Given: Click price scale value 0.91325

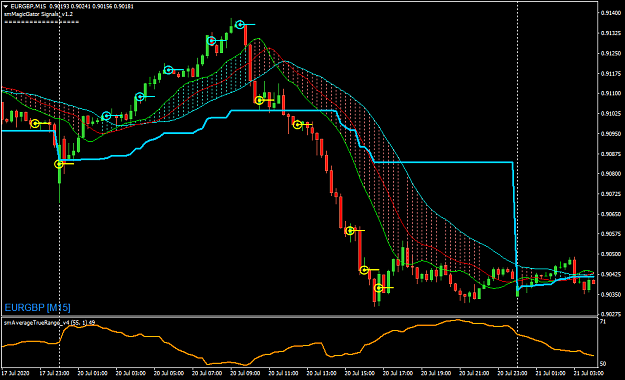Looking at the screenshot, I should point(611,33).
